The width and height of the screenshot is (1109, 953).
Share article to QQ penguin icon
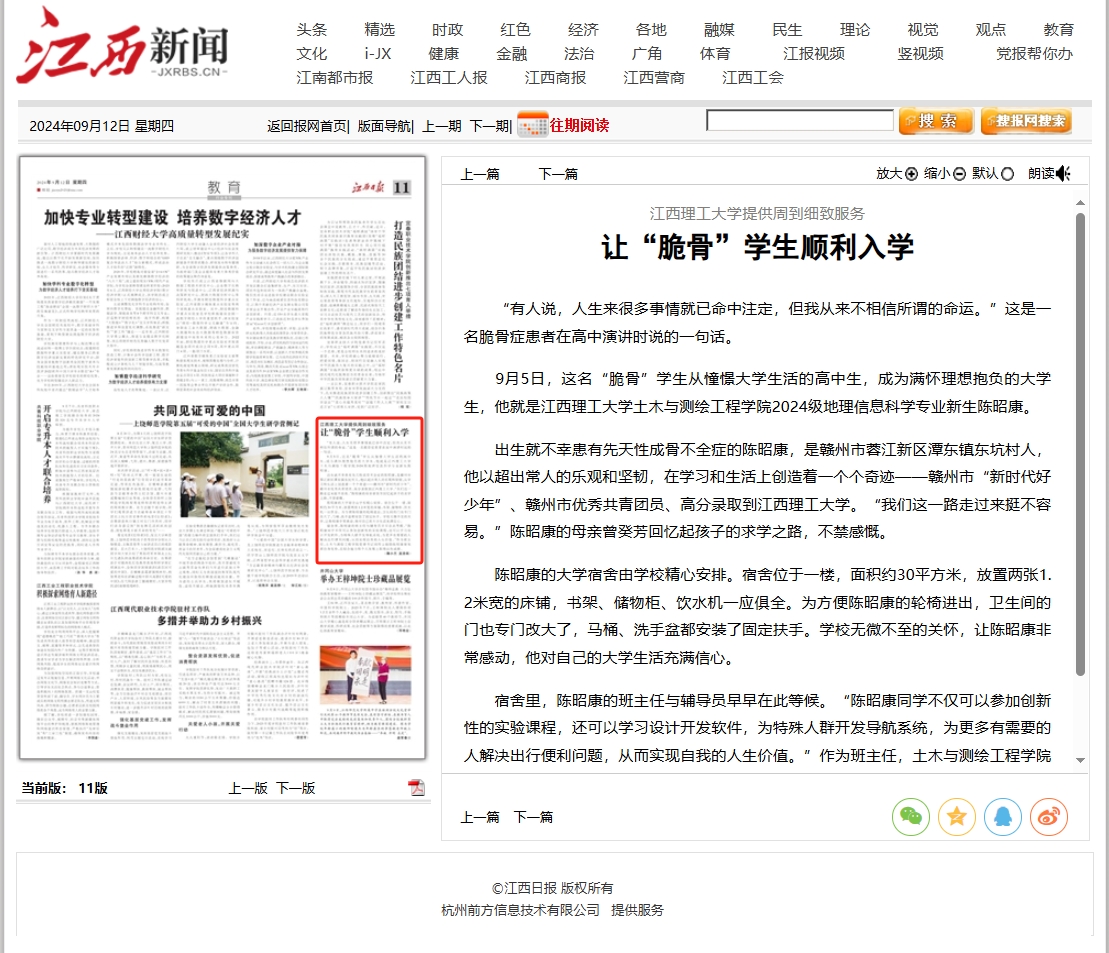pos(1002,817)
